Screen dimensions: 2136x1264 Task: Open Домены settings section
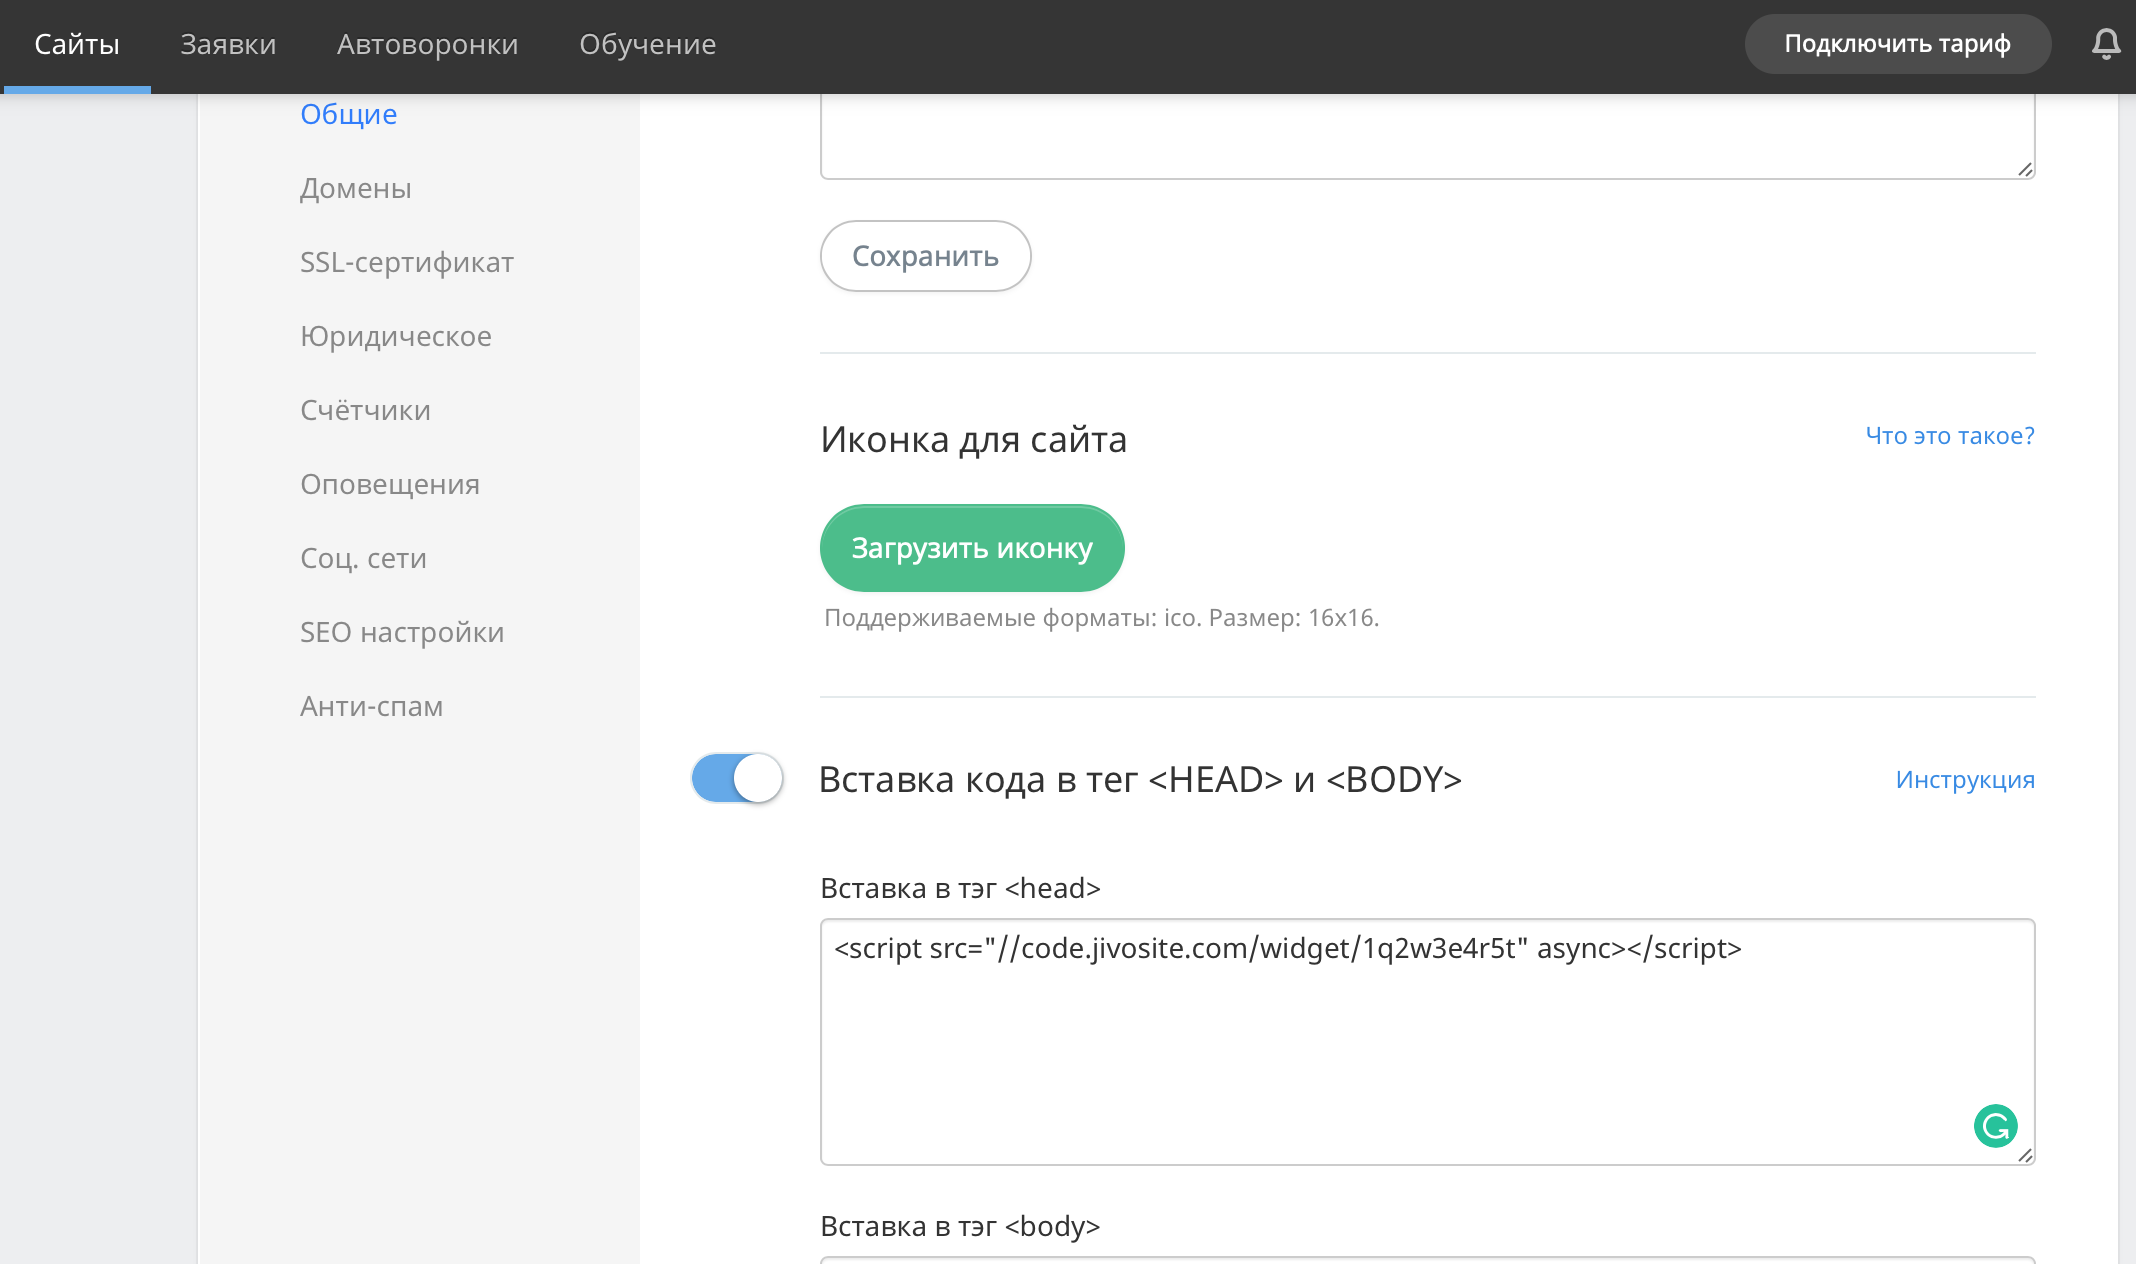(x=355, y=188)
